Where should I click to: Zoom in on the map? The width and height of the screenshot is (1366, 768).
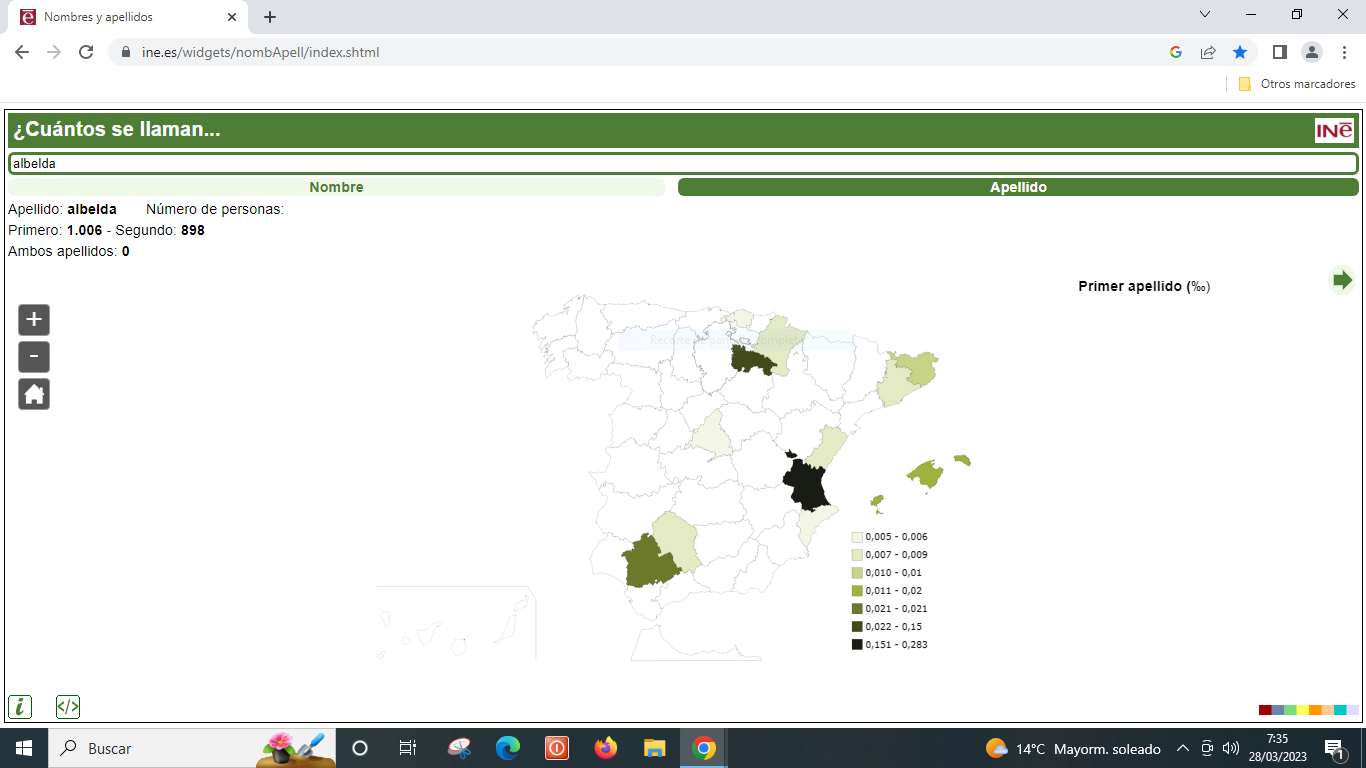tap(34, 320)
